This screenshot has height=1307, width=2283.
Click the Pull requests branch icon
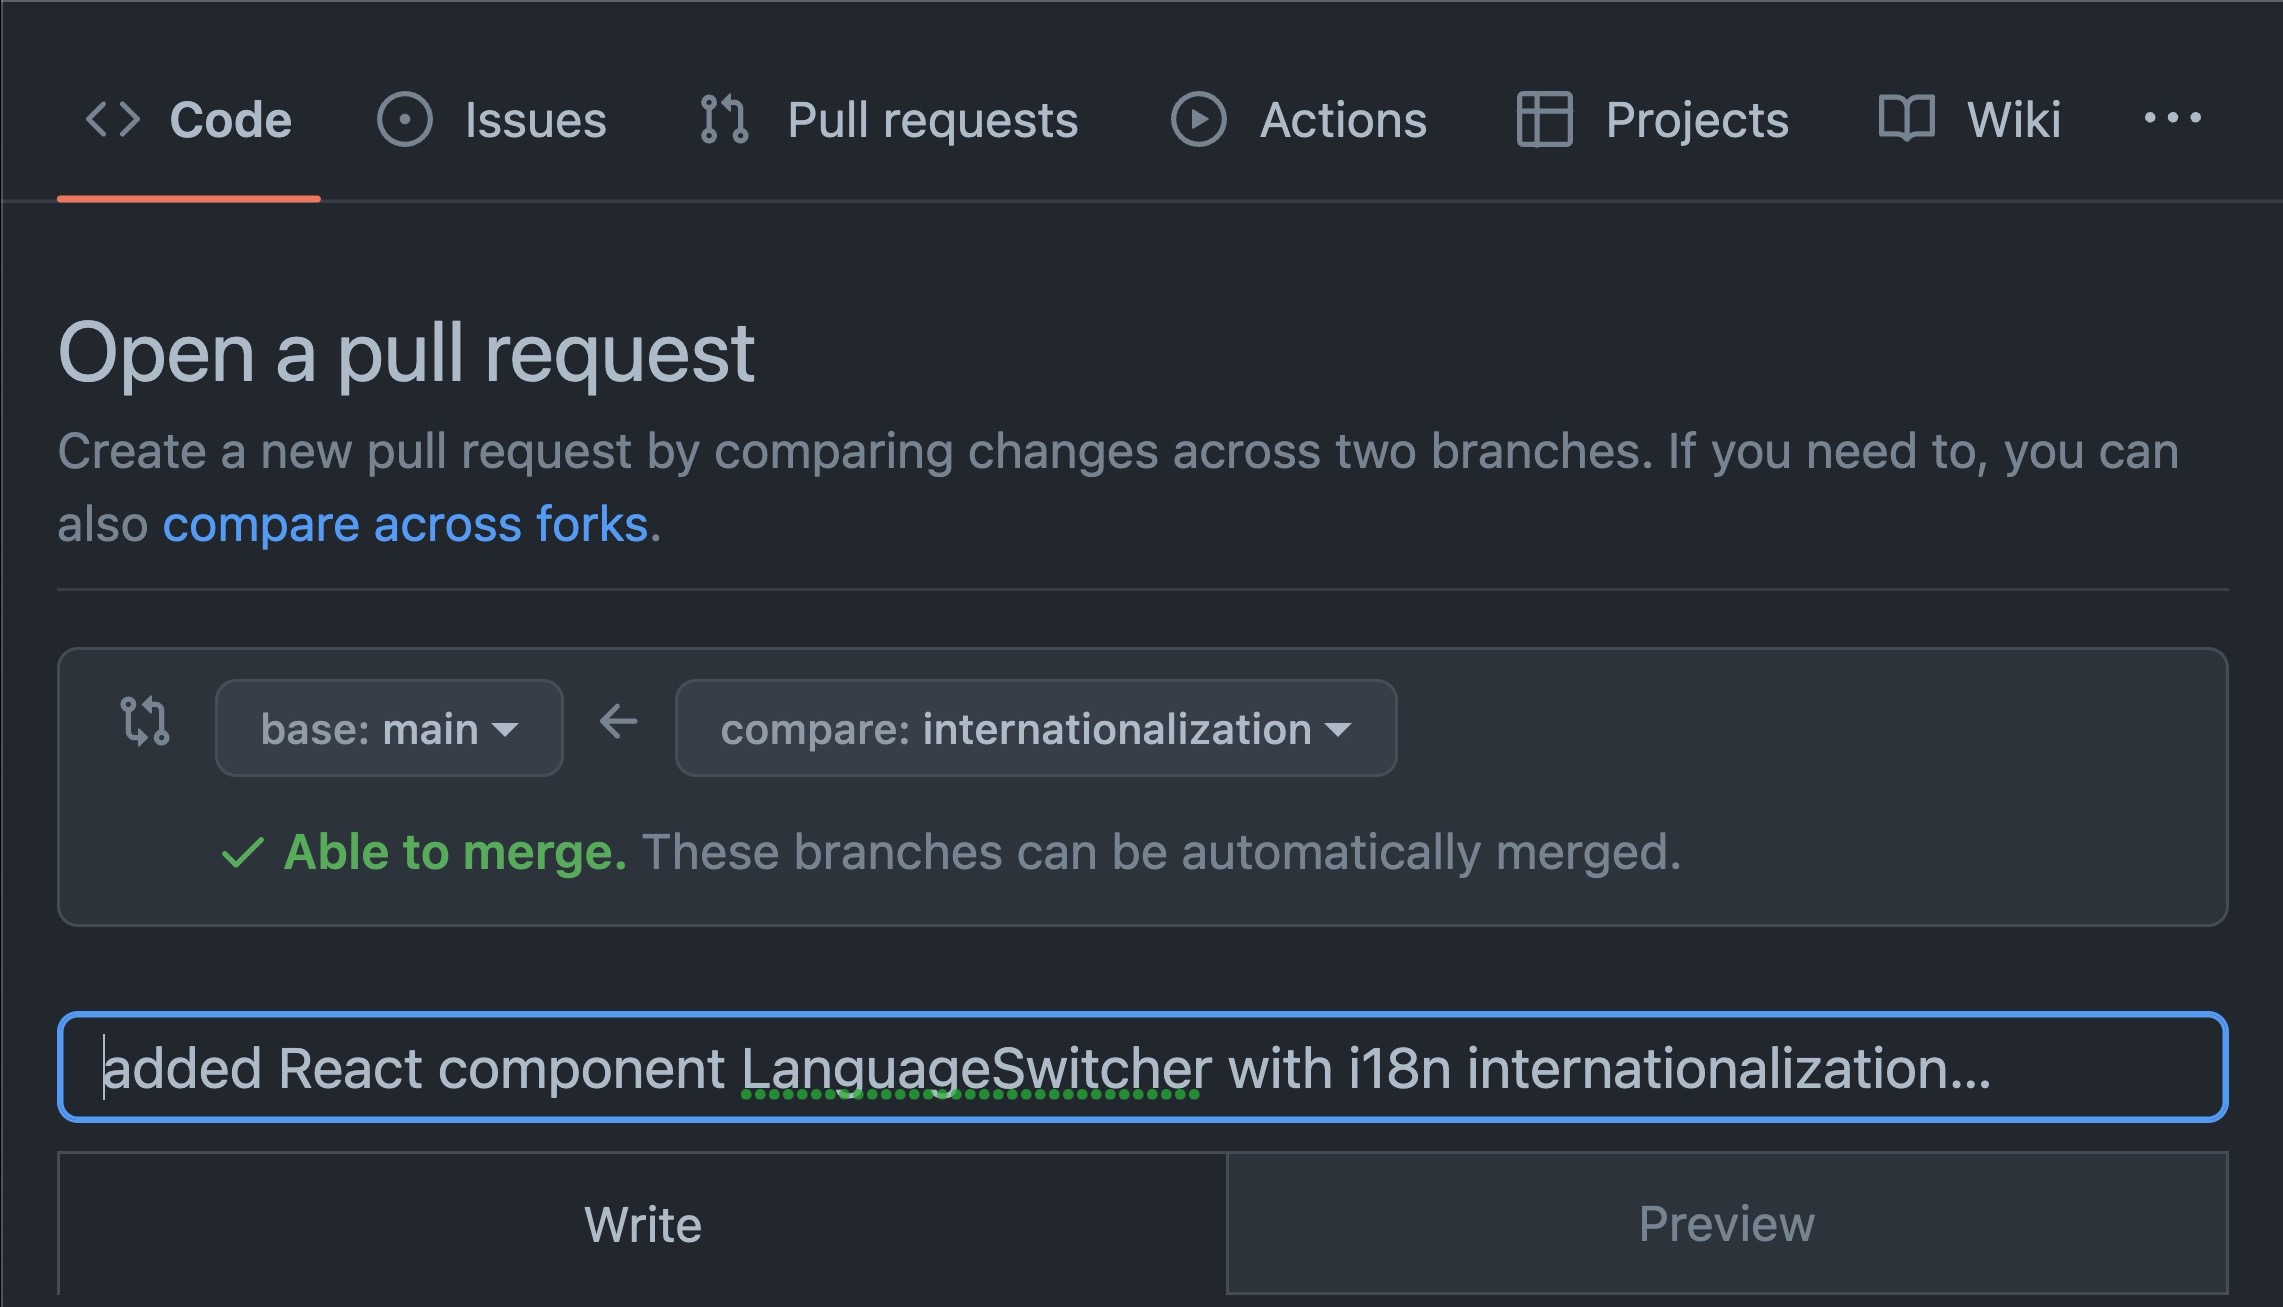pos(724,120)
